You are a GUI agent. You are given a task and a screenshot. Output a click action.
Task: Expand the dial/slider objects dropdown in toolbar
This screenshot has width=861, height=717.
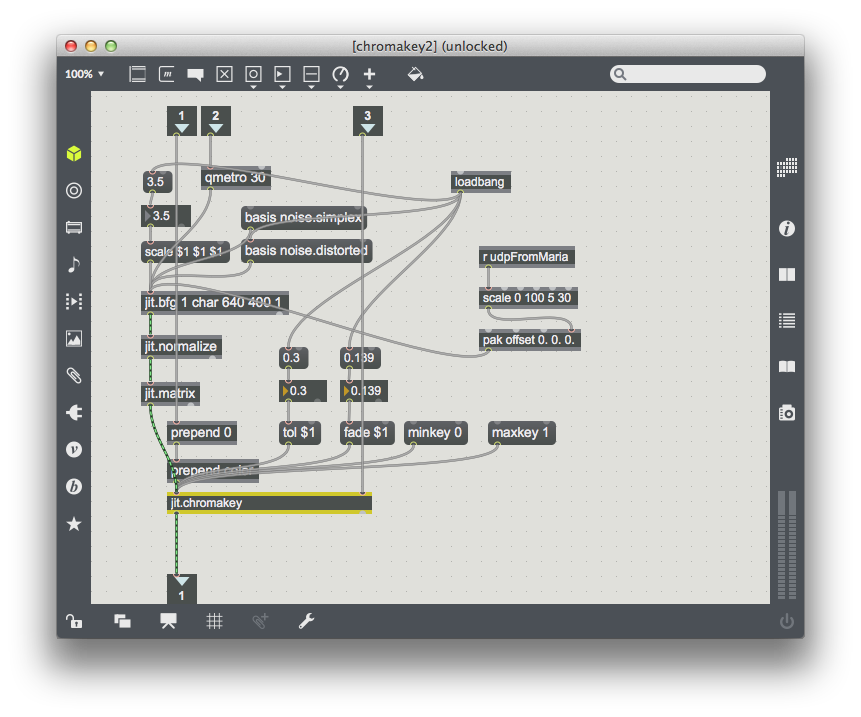pyautogui.click(x=340, y=75)
